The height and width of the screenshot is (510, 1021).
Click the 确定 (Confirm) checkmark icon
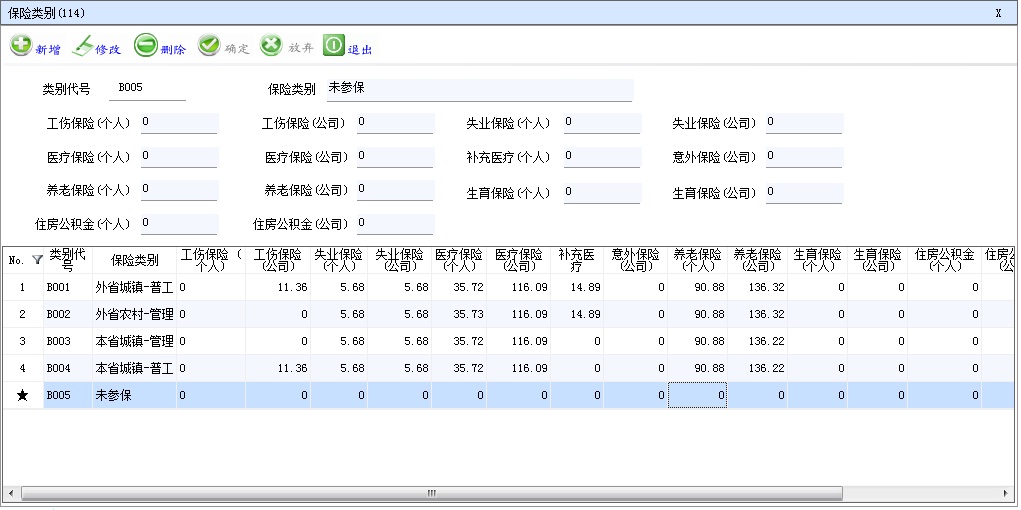[209, 46]
